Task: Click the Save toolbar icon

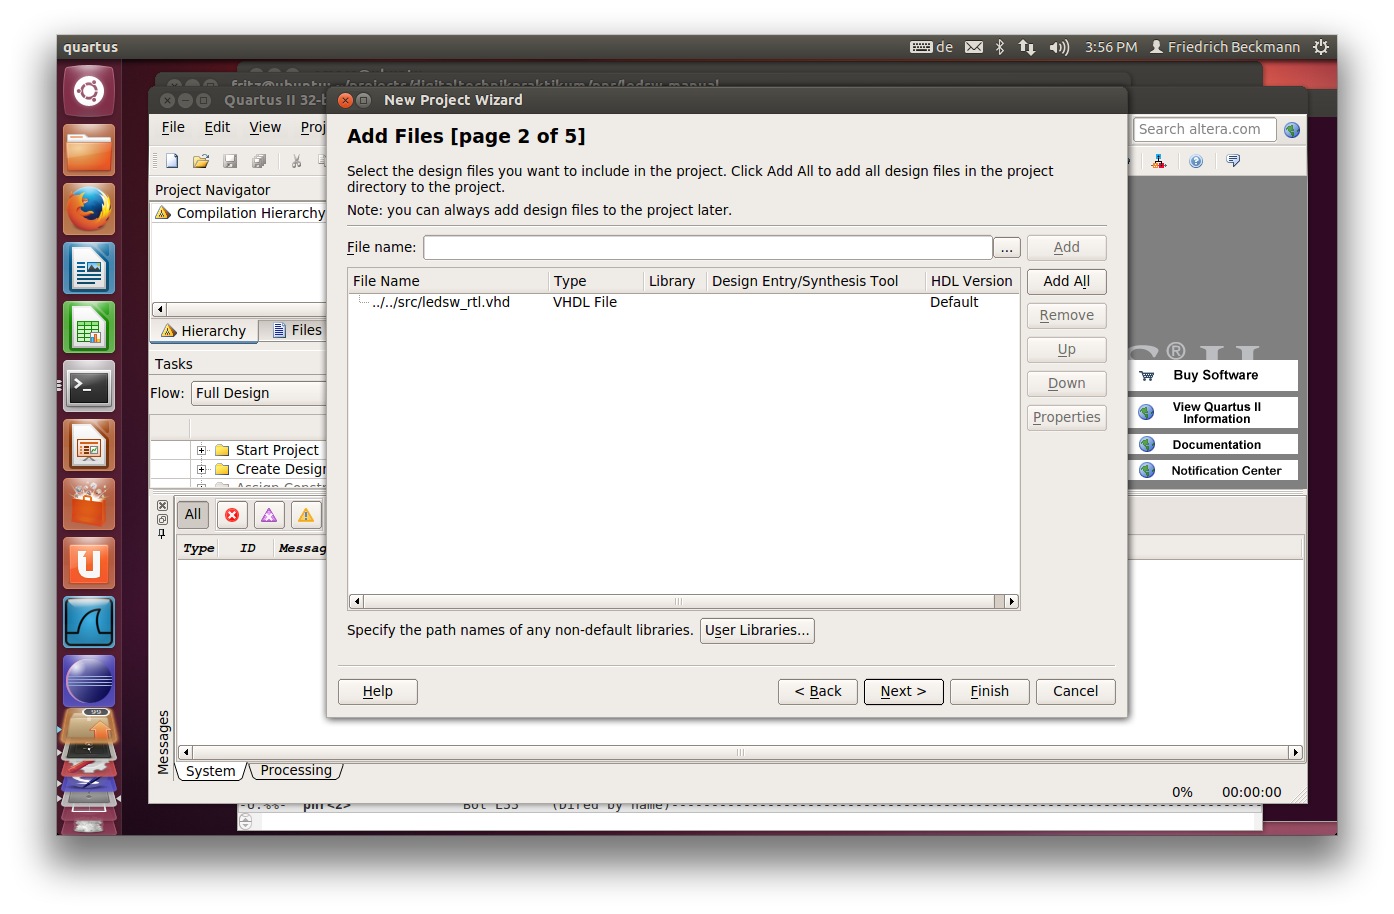Action: tap(230, 161)
